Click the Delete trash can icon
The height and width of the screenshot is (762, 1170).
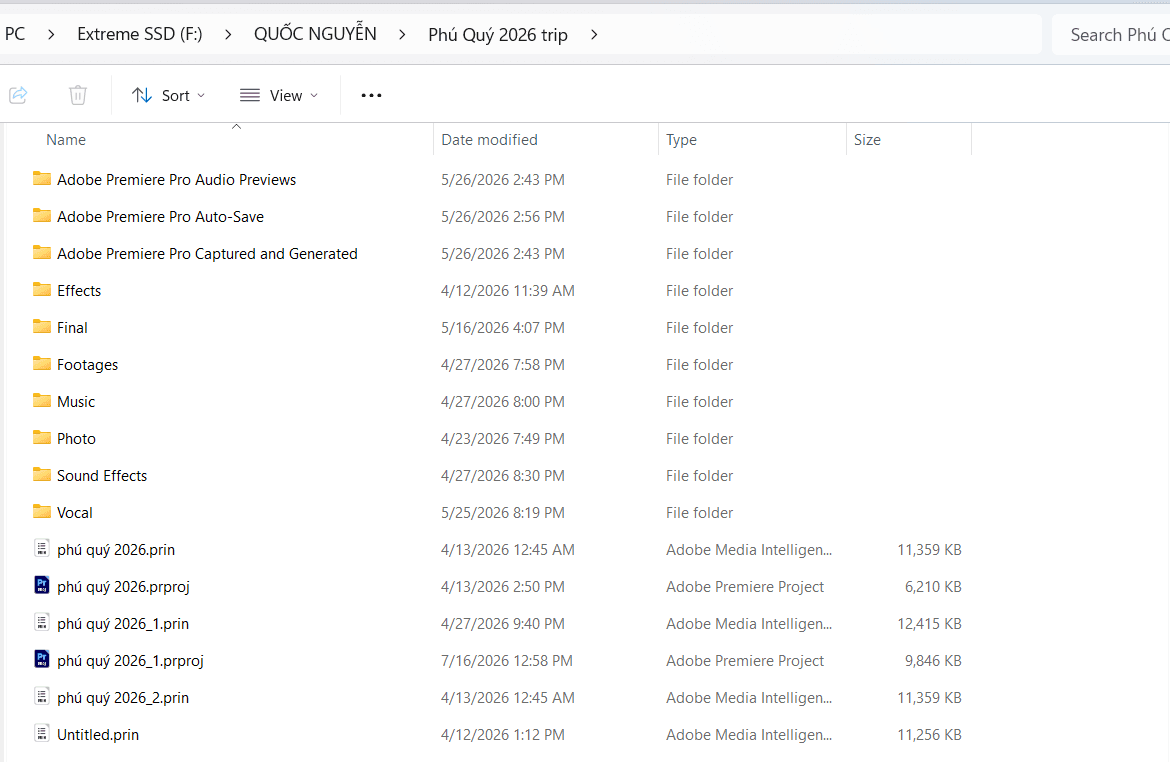pyautogui.click(x=78, y=95)
